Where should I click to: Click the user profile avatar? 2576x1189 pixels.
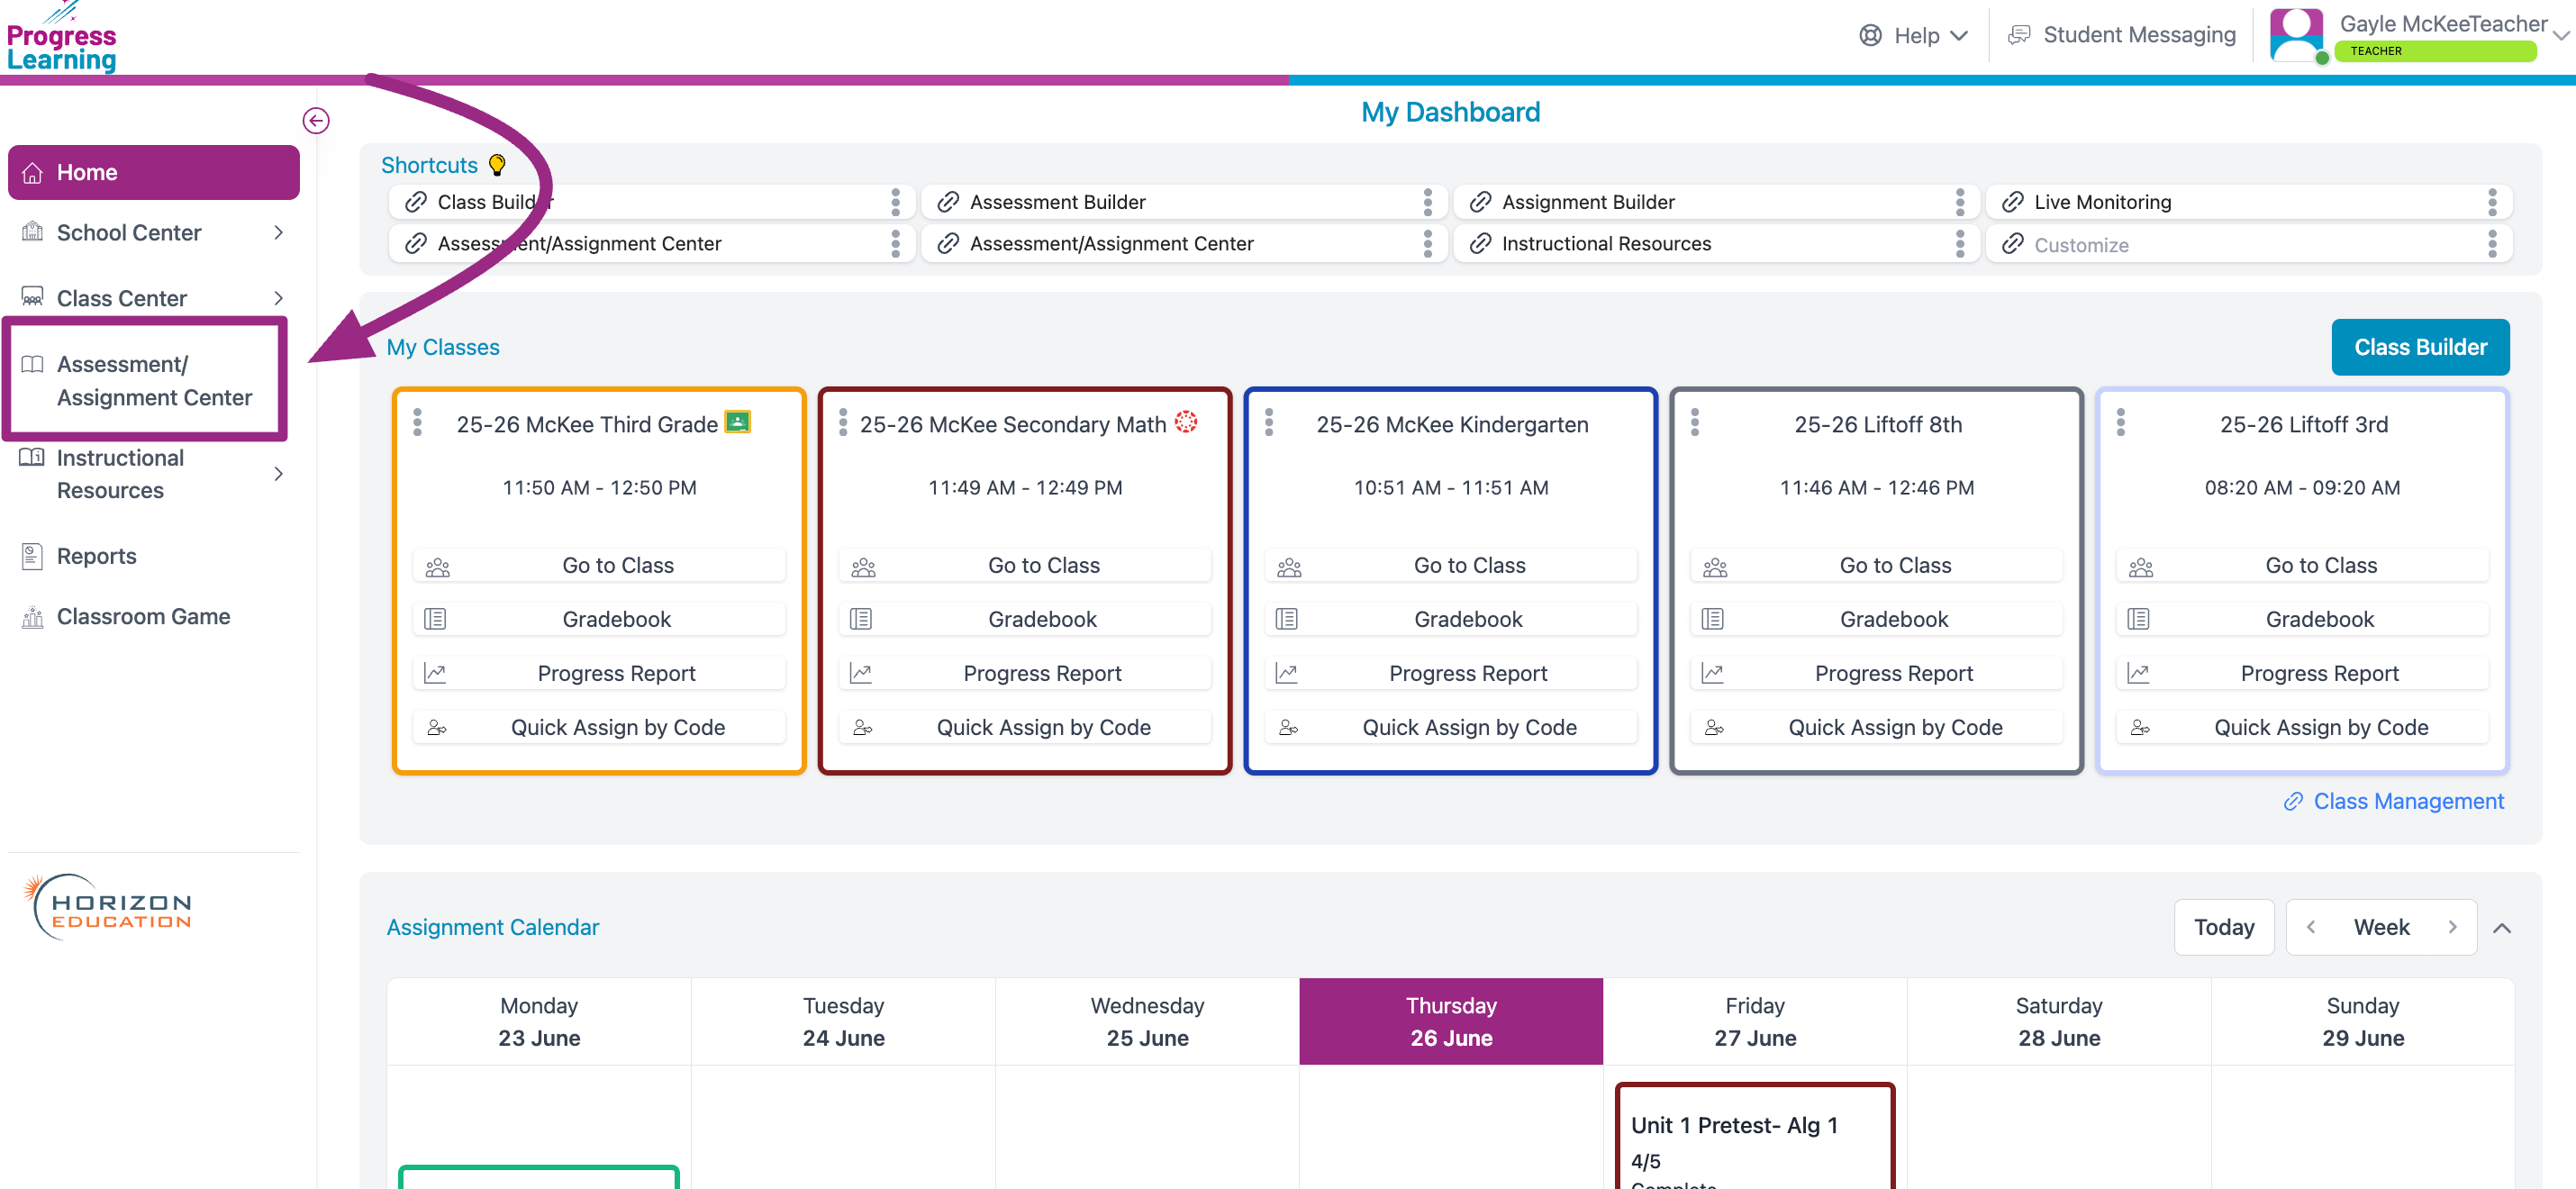(x=2296, y=35)
